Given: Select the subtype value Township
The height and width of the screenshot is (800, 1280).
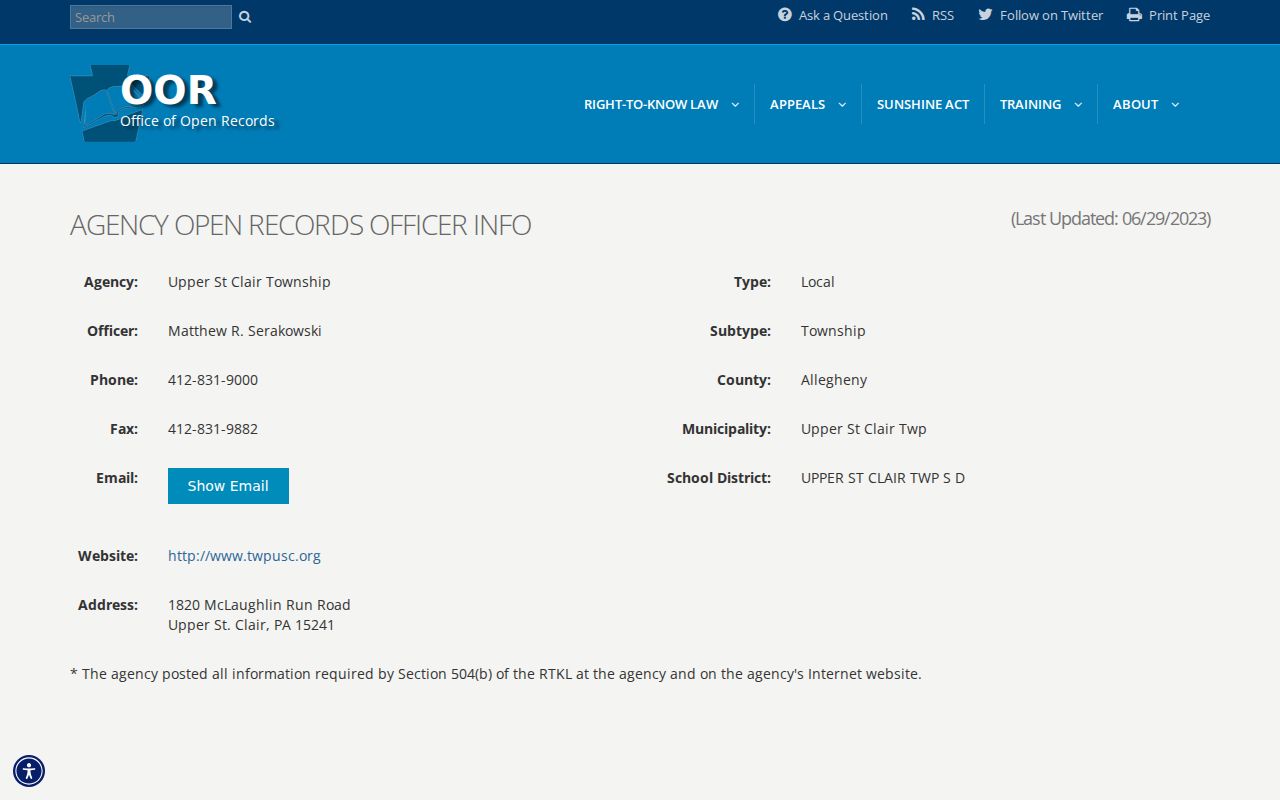Looking at the screenshot, I should (x=833, y=331).
